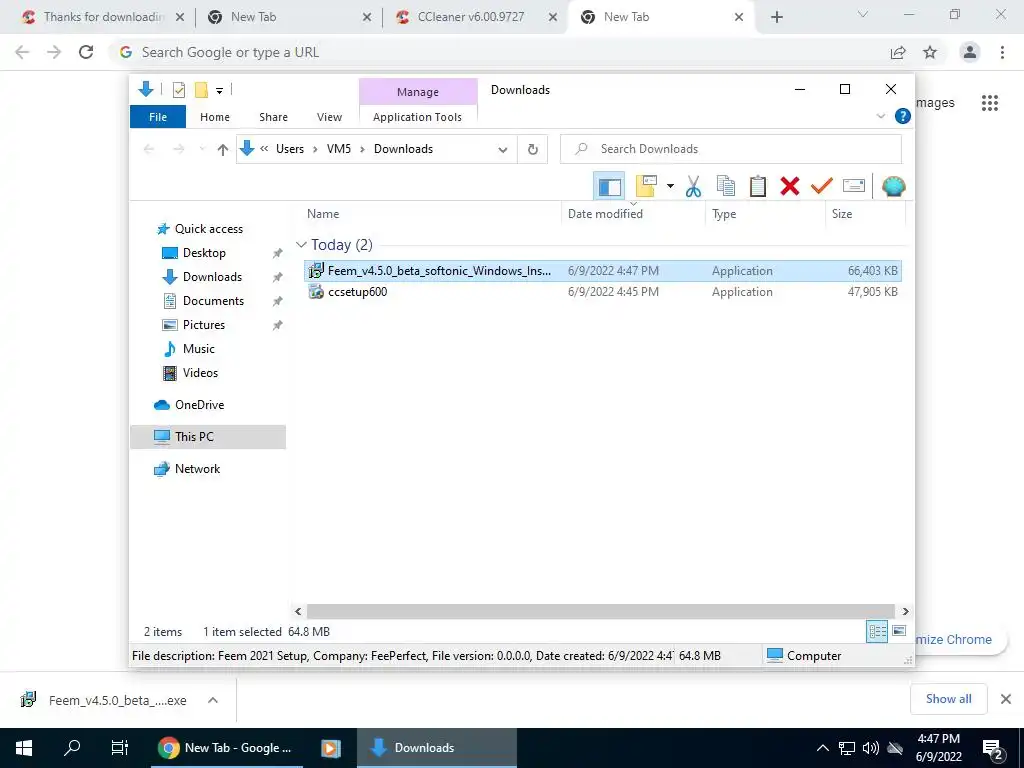Click the Chrome share page icon

(x=898, y=52)
